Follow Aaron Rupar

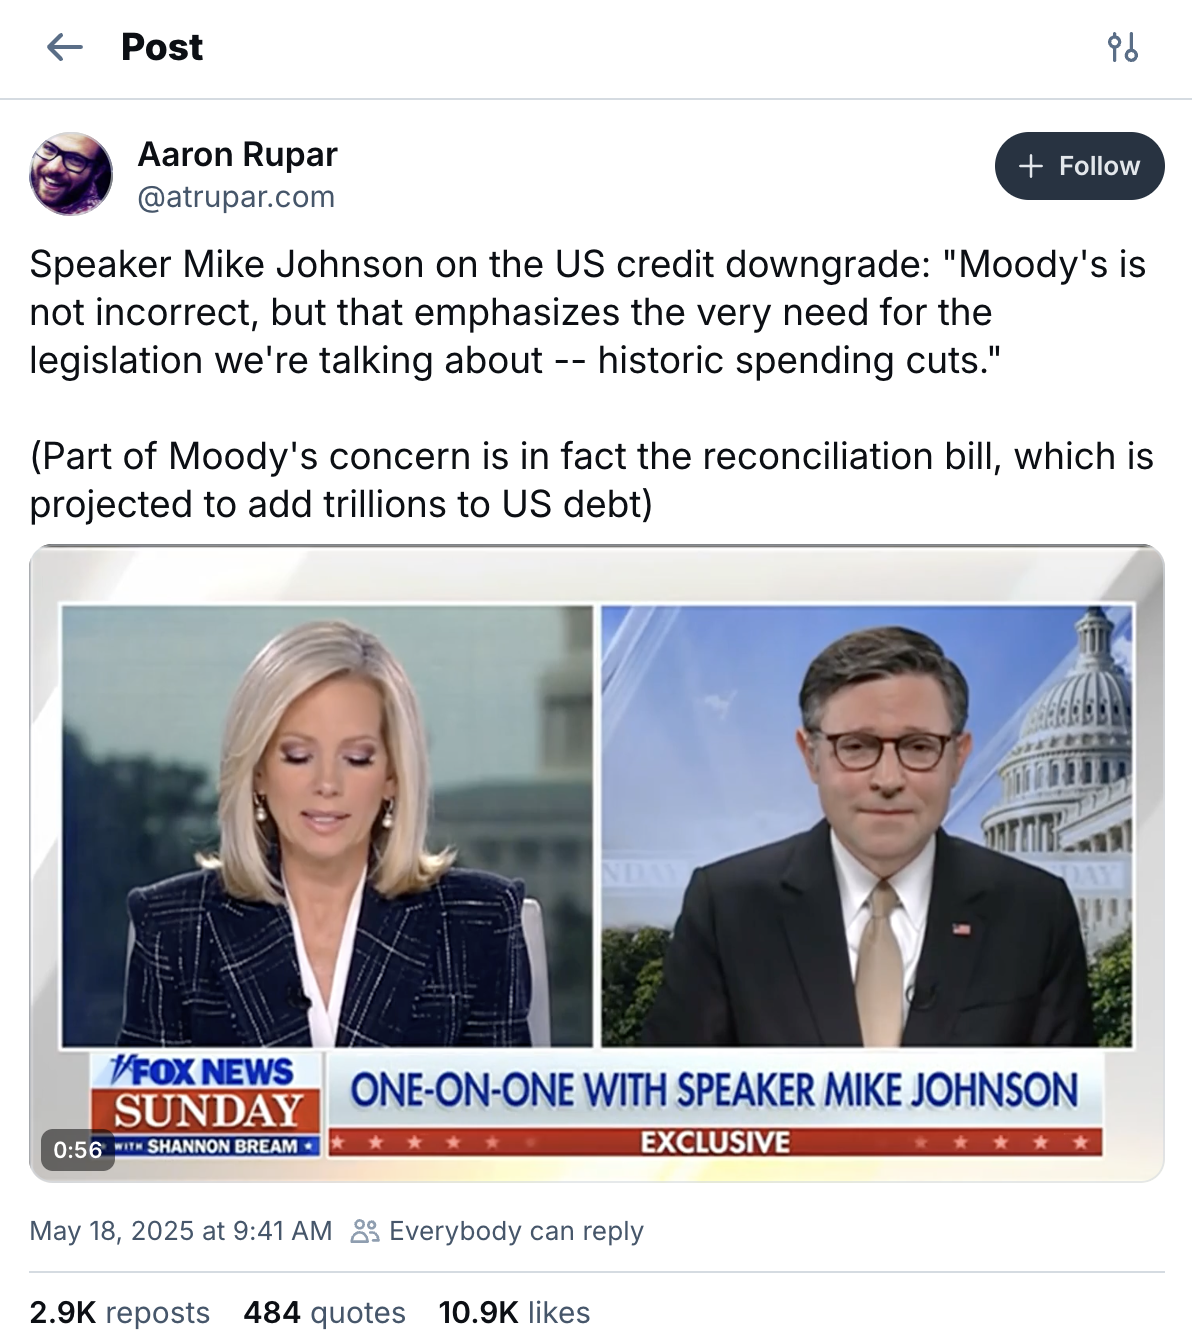point(1080,166)
